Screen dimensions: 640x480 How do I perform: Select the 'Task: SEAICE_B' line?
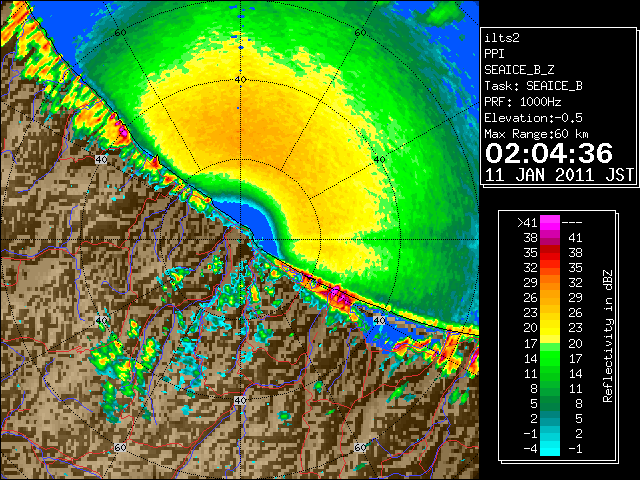533,86
